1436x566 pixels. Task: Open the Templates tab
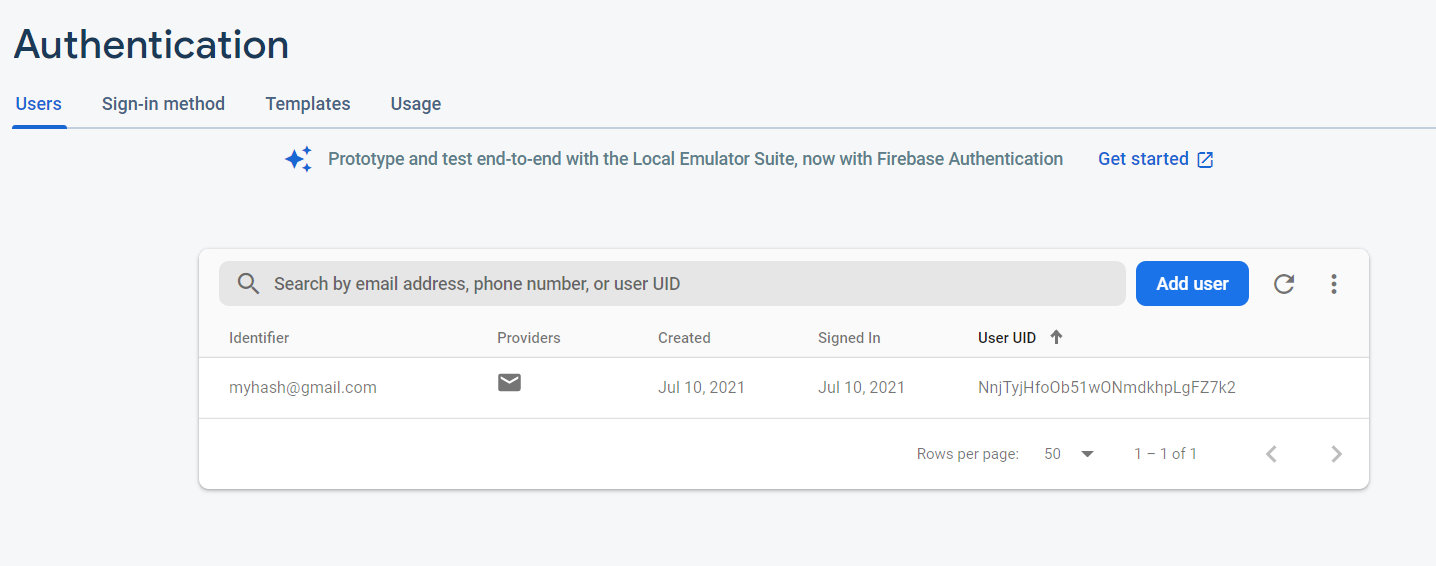tap(308, 104)
